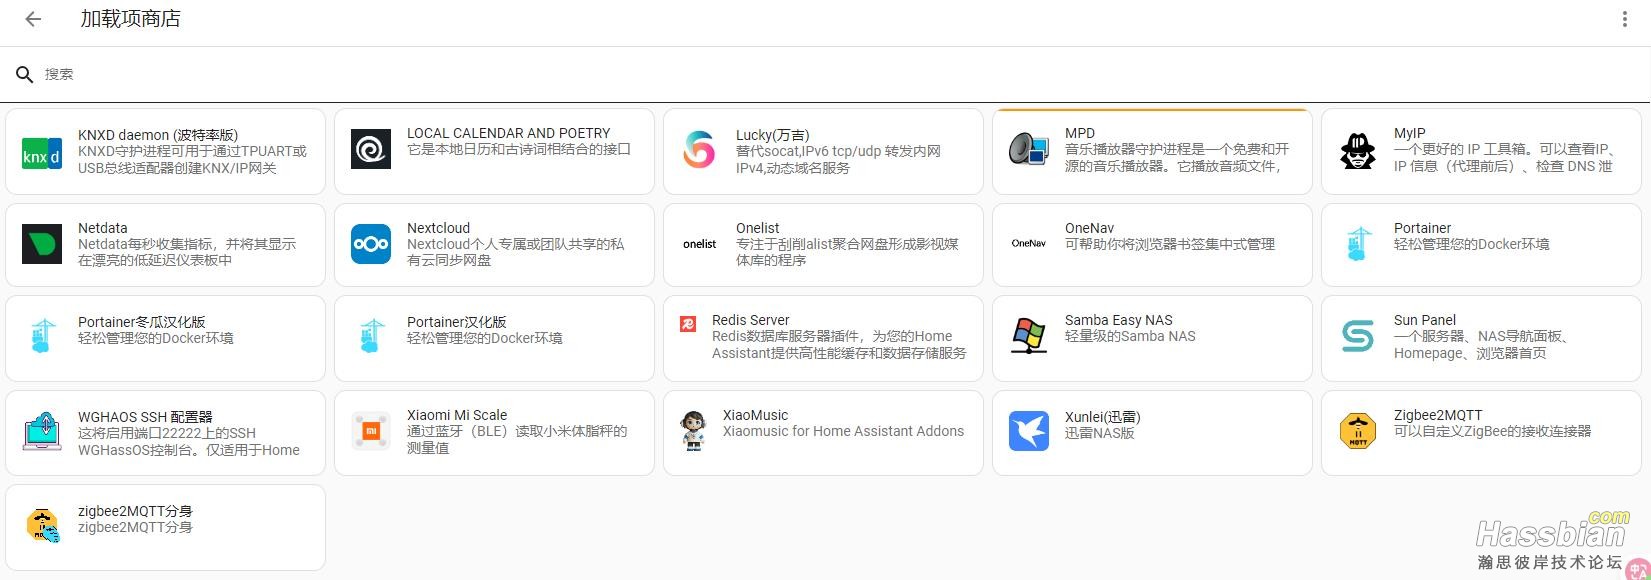Open the LOCAL CALENDAR AND POETRY title
Viewport: 1651px width, 580px height.
pos(508,133)
